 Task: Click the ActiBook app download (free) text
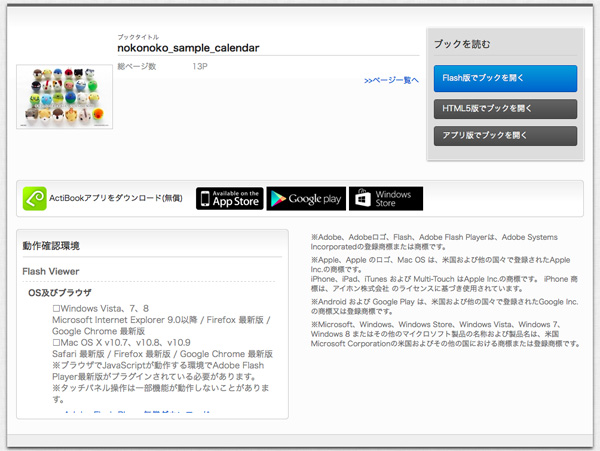(116, 199)
